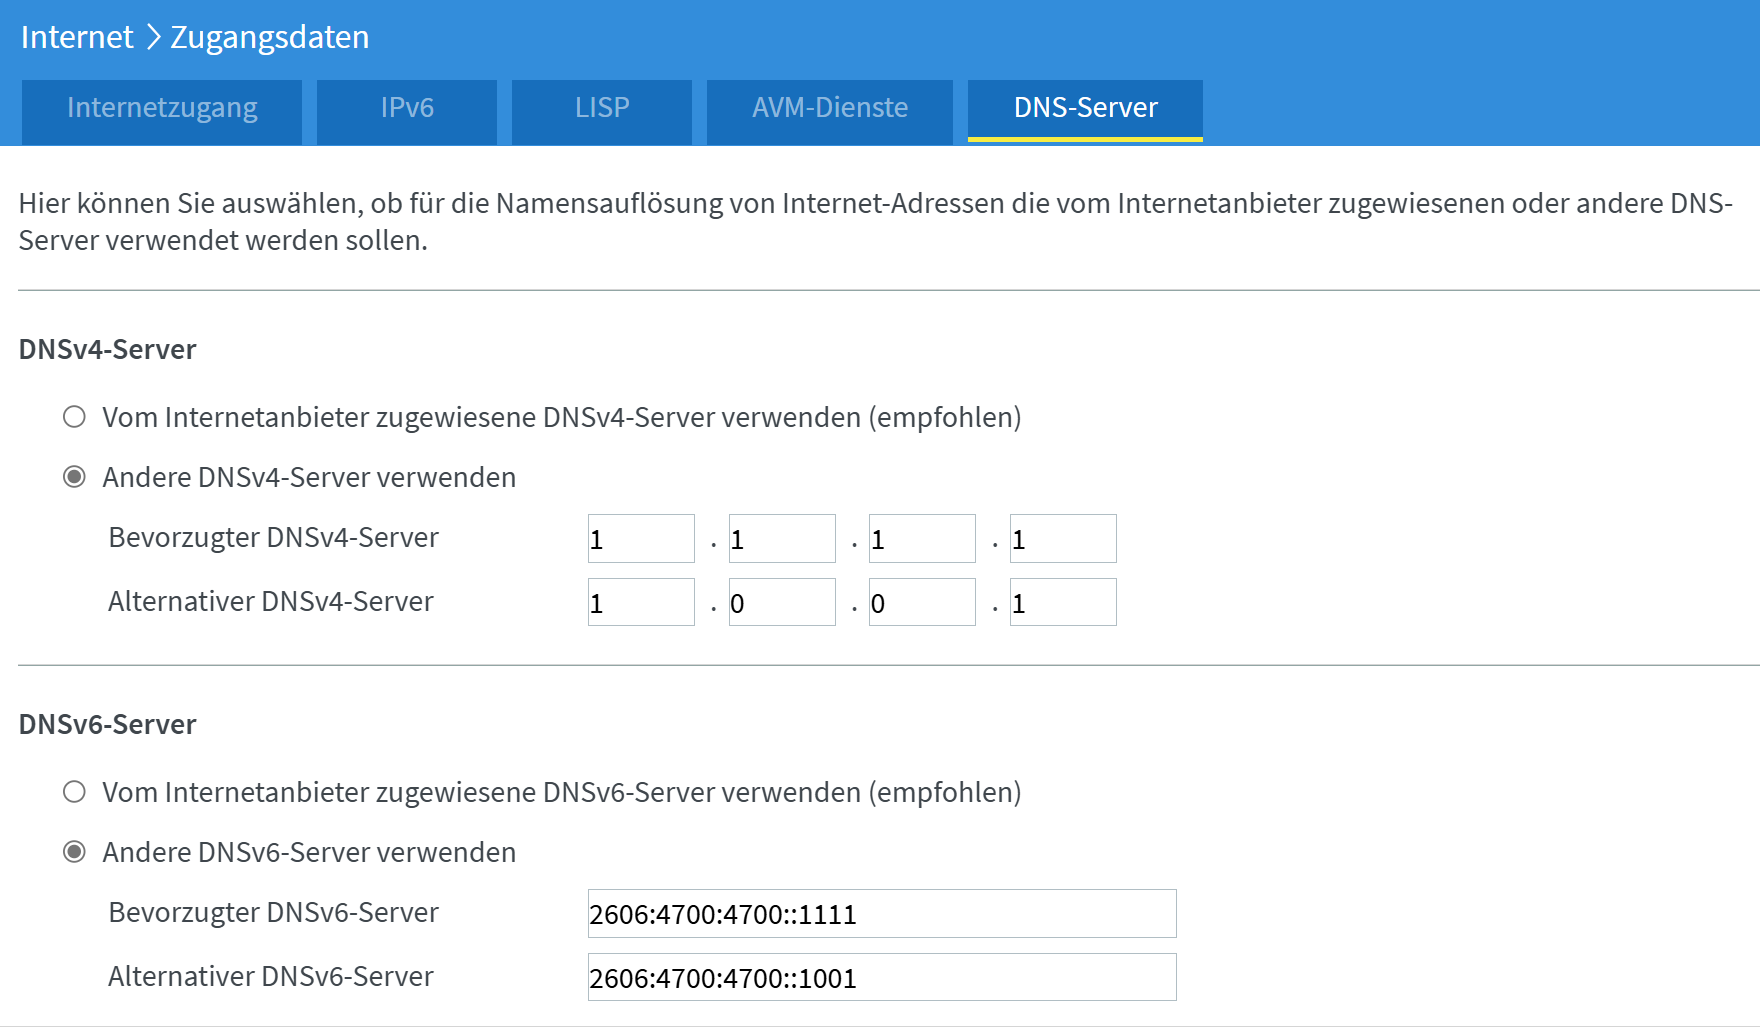Screen dimensions: 1760x1036
Task: Select the DNS-Server tab
Action: [1085, 108]
